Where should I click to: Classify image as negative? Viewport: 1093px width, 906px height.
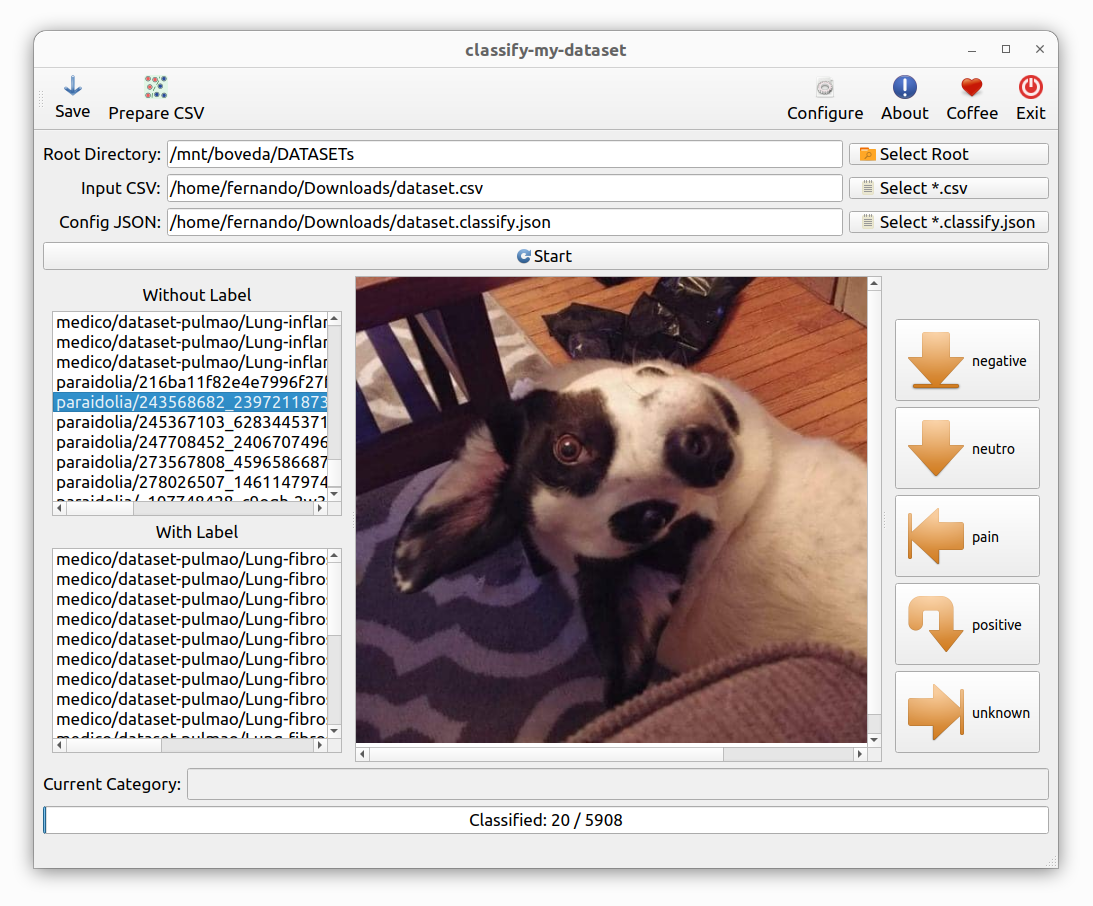[x=967, y=360]
